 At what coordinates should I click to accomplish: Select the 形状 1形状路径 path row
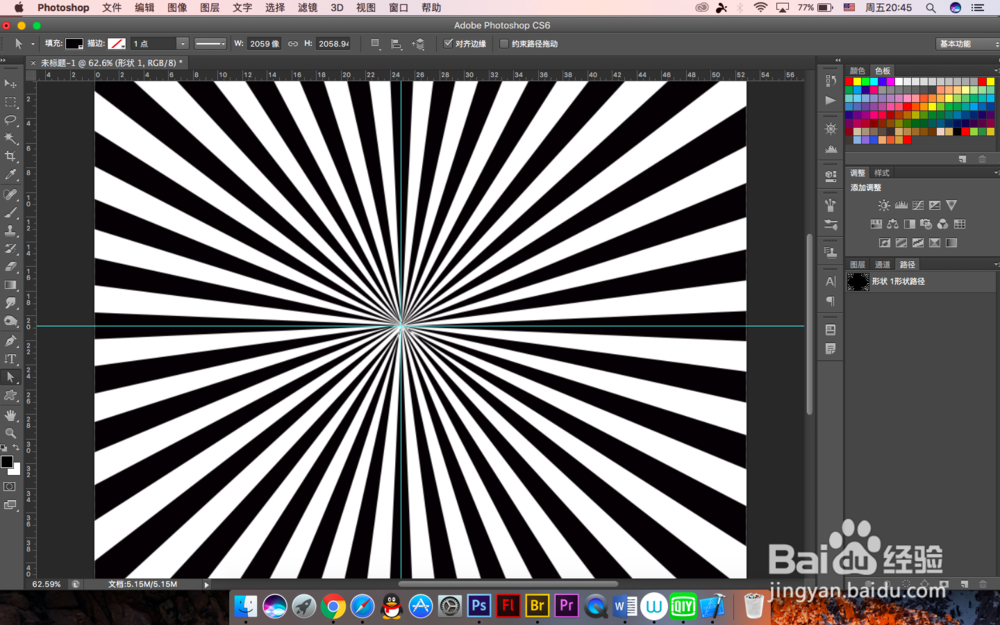coord(921,281)
